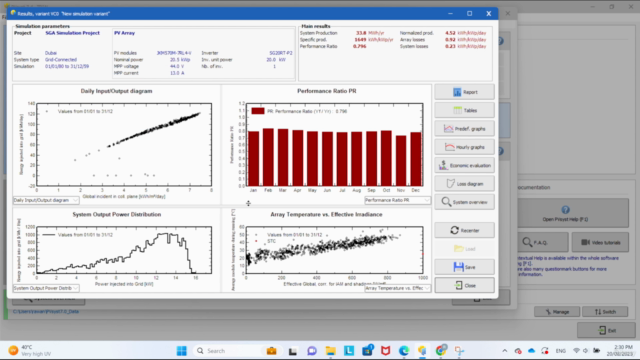
Task: Open Economic evaluation
Action: [x=464, y=165]
